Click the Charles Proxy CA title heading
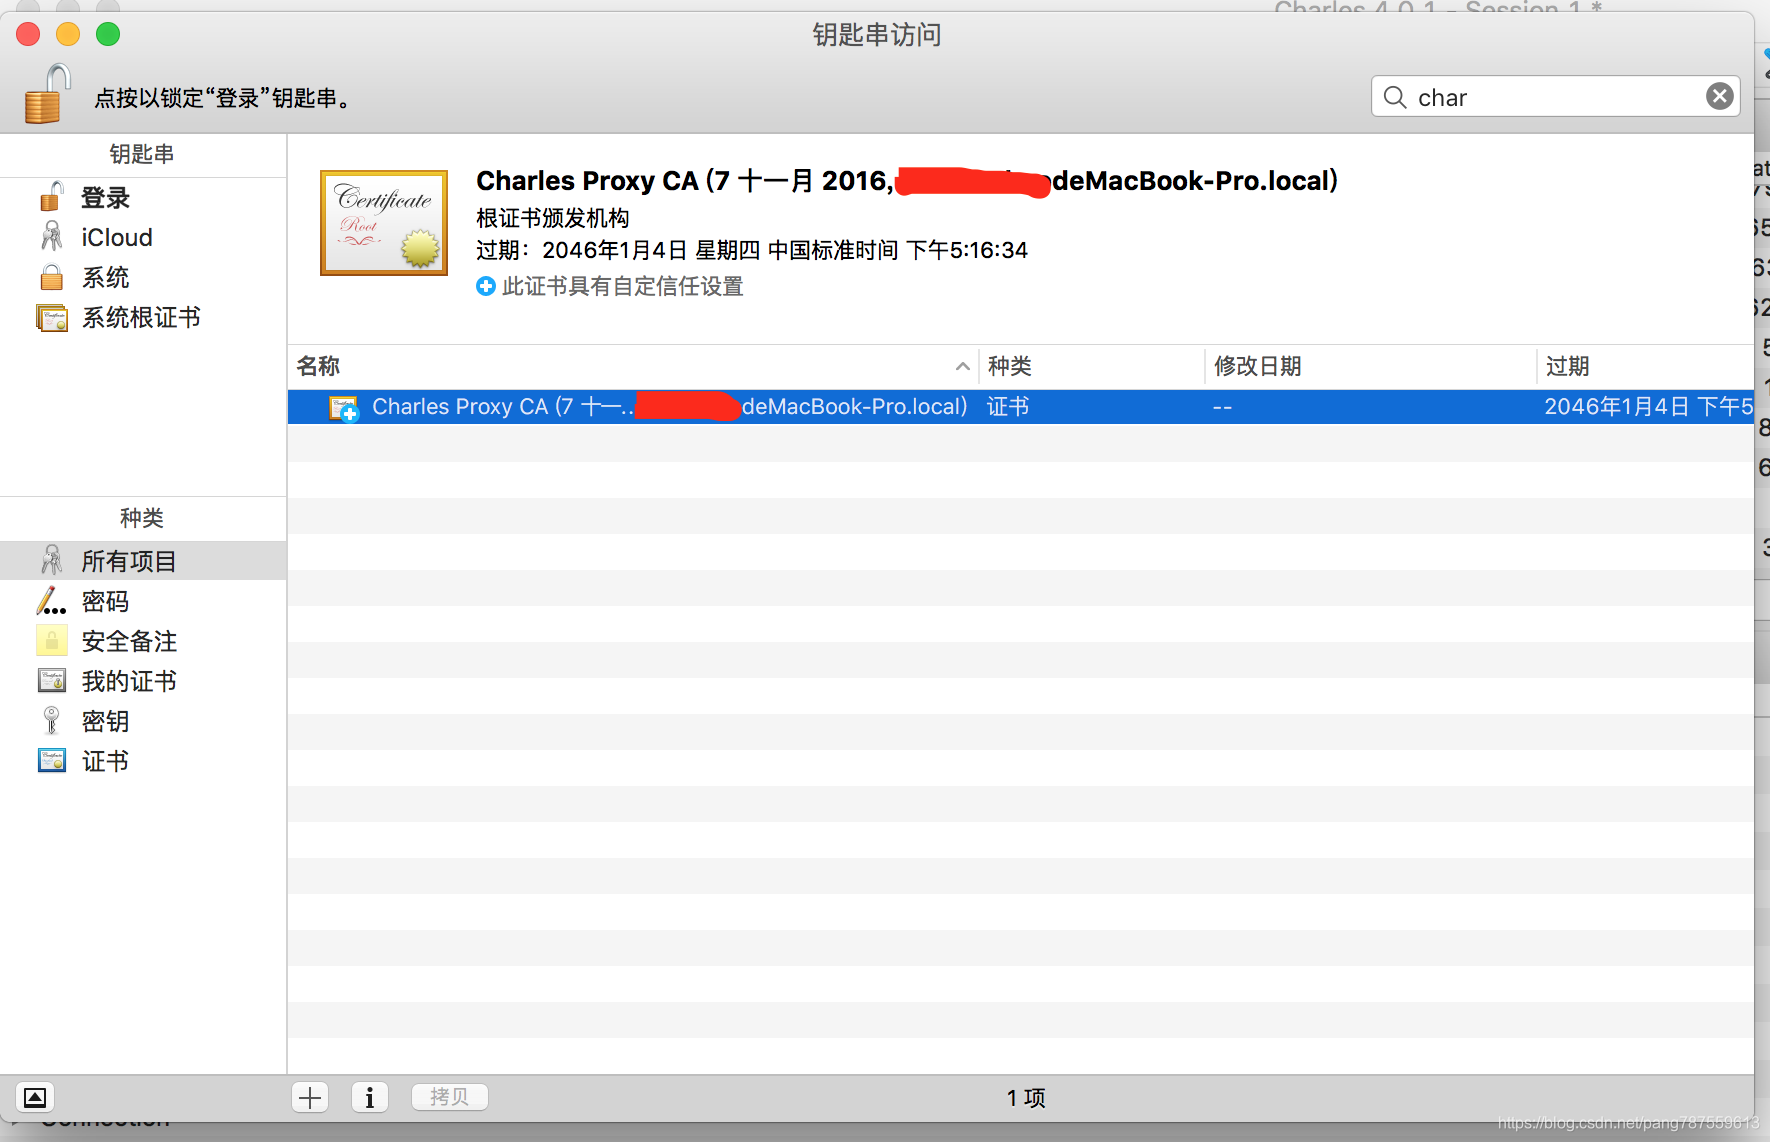 (x=907, y=181)
